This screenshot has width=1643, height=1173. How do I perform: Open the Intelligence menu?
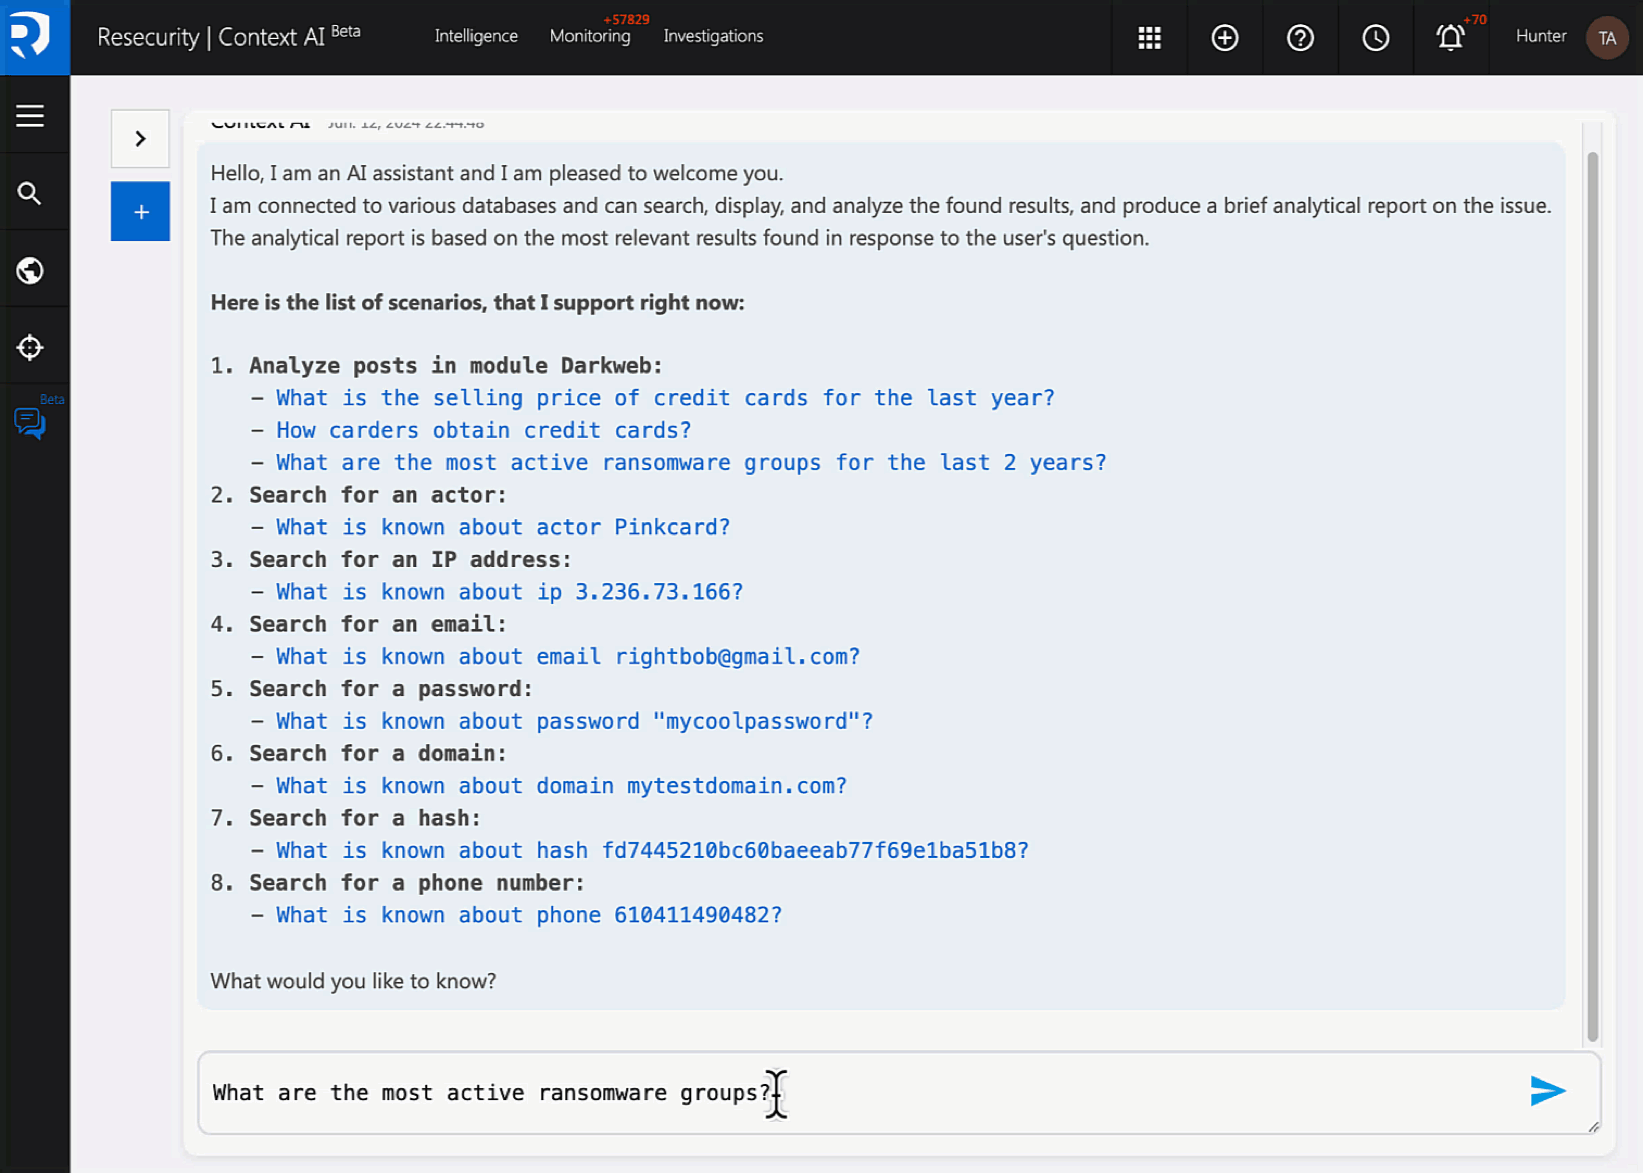pos(476,36)
